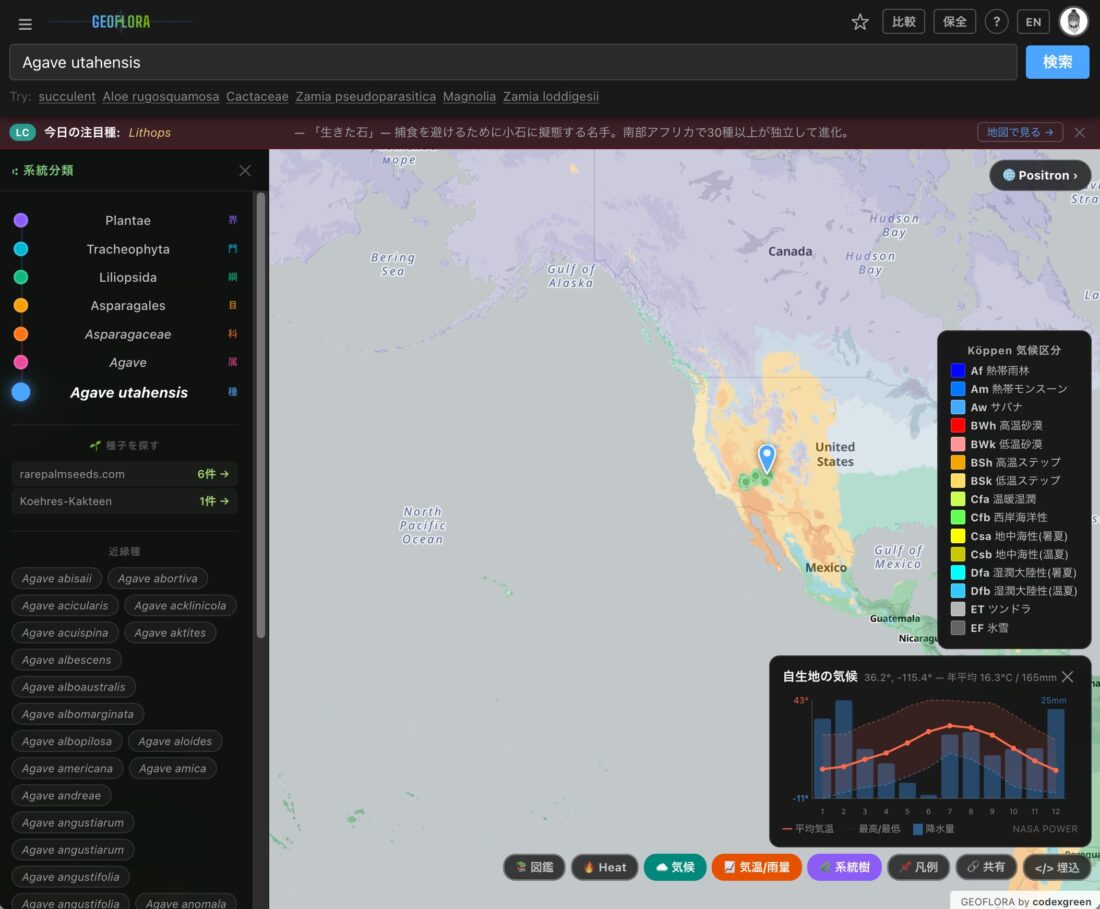1100x909 pixels.
Task: Click the blue map location pin
Action: [x=767, y=457]
